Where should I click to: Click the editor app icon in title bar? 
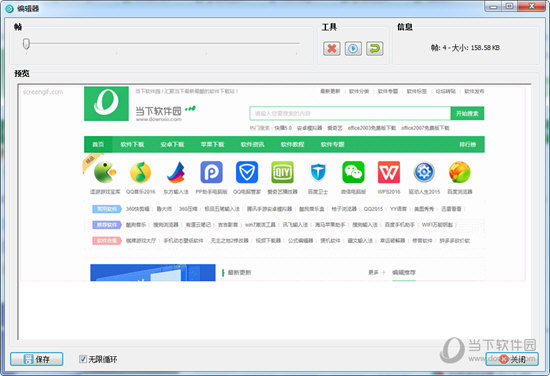pos(9,8)
